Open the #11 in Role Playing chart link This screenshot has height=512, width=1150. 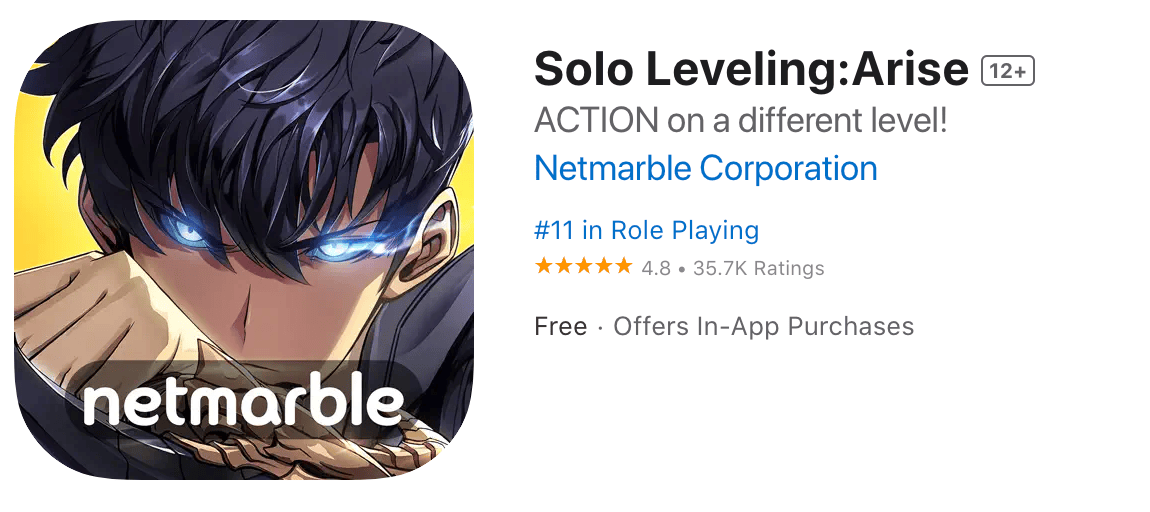[x=646, y=230]
